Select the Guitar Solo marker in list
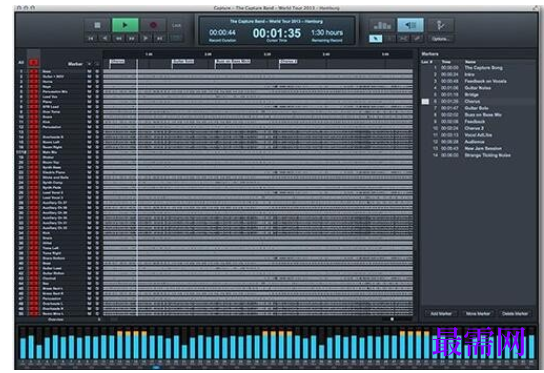Viewport: 544px width, 373px height. [x=477, y=108]
